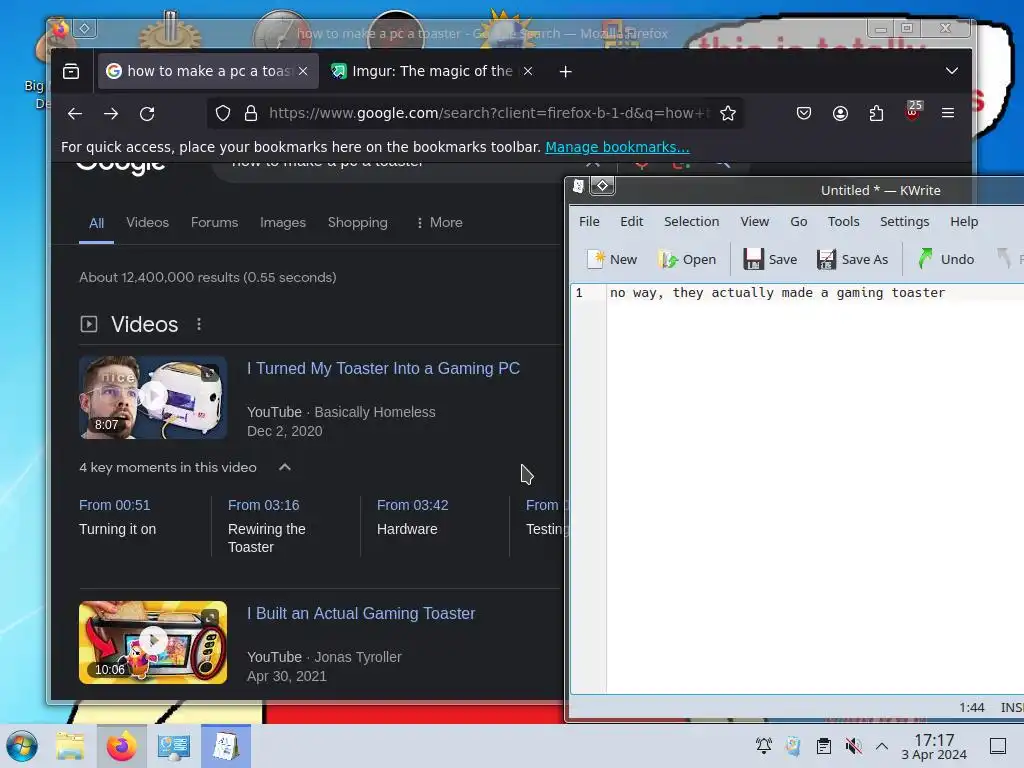Click Firefox icon on taskbar

coord(122,746)
